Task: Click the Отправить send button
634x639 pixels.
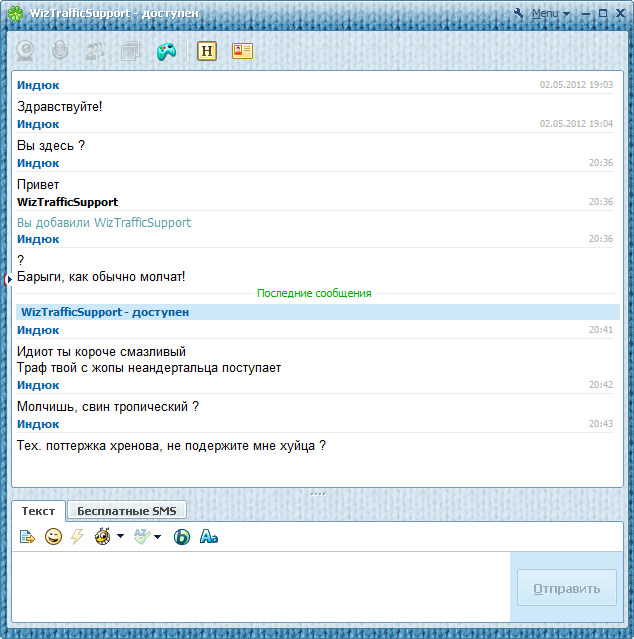Action: point(567,588)
